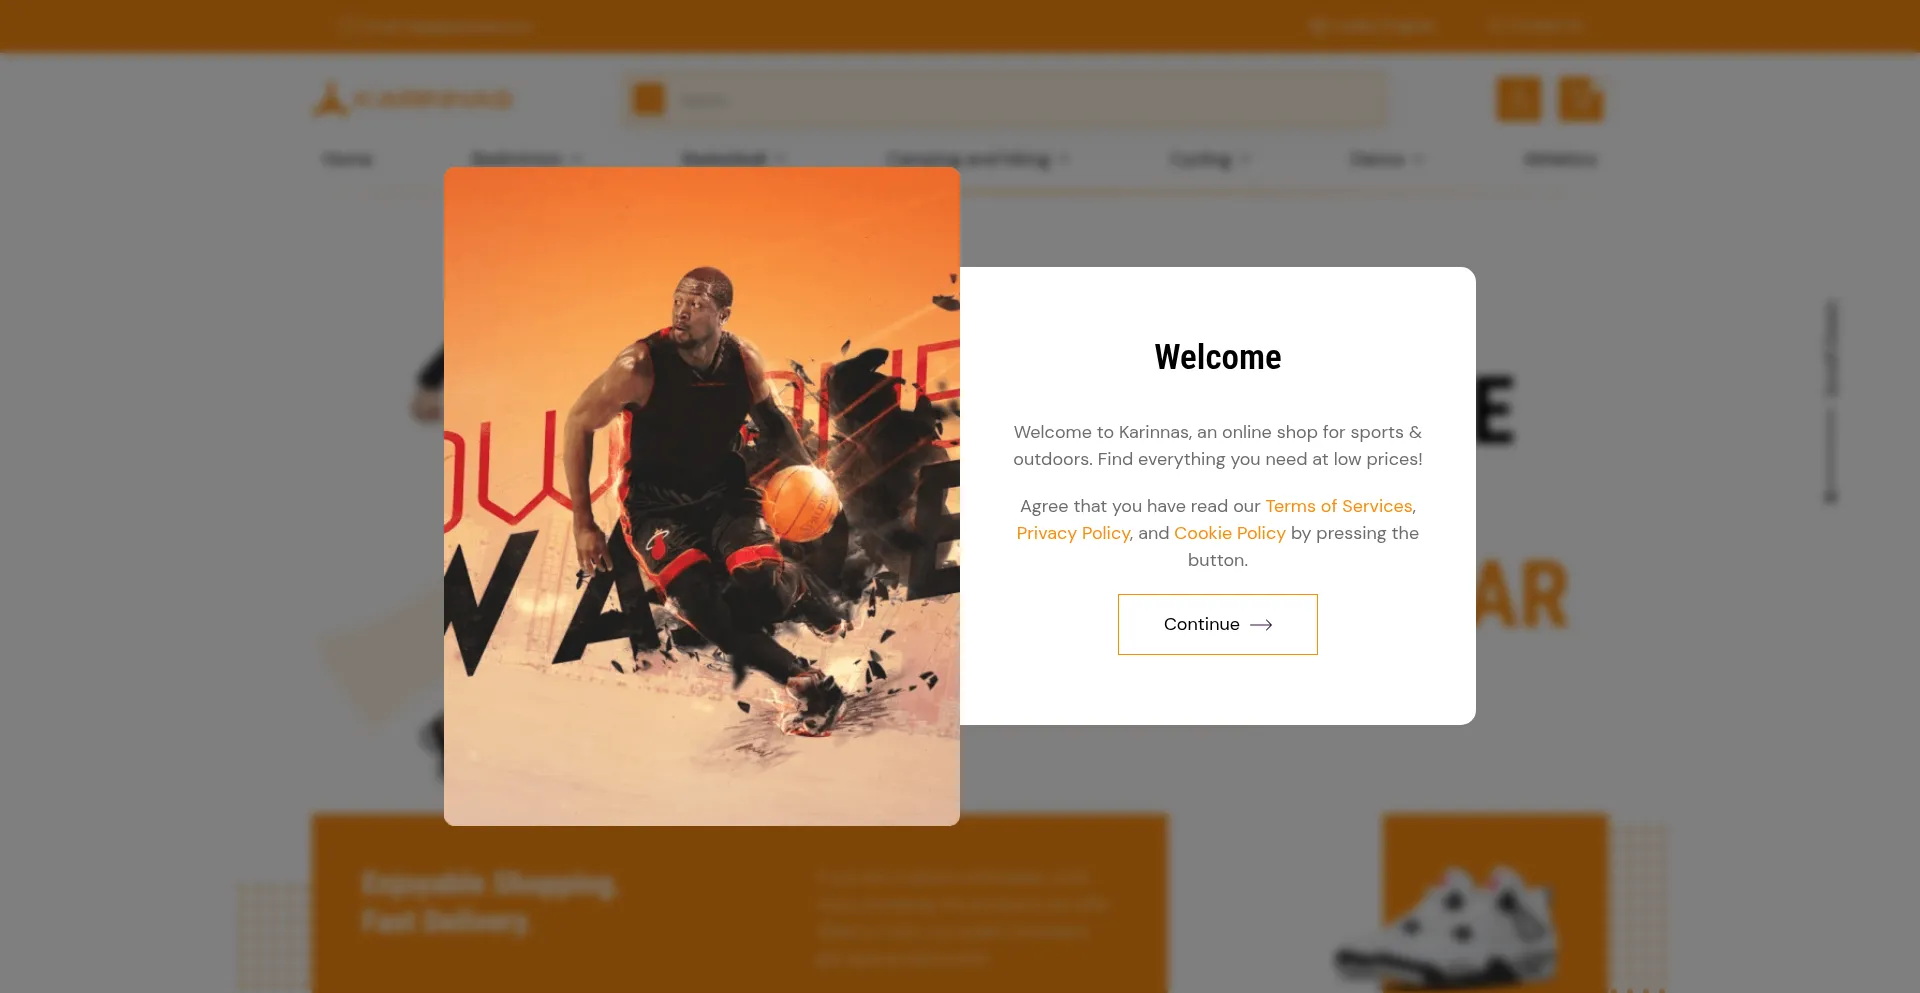Open the Privacy Policy link
This screenshot has height=993, width=1920.
1073,533
